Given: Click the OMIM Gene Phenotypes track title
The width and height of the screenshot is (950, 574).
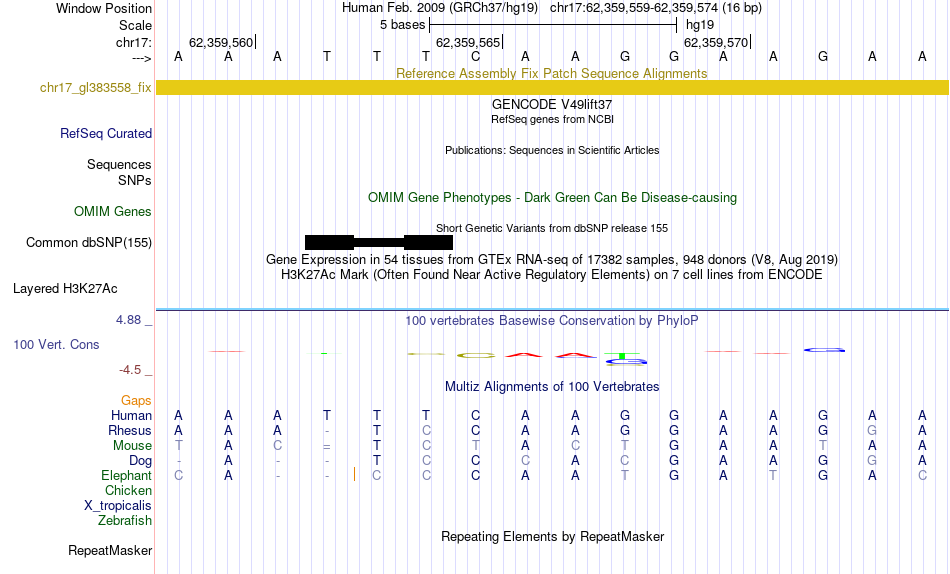Looking at the screenshot, I should [553, 198].
